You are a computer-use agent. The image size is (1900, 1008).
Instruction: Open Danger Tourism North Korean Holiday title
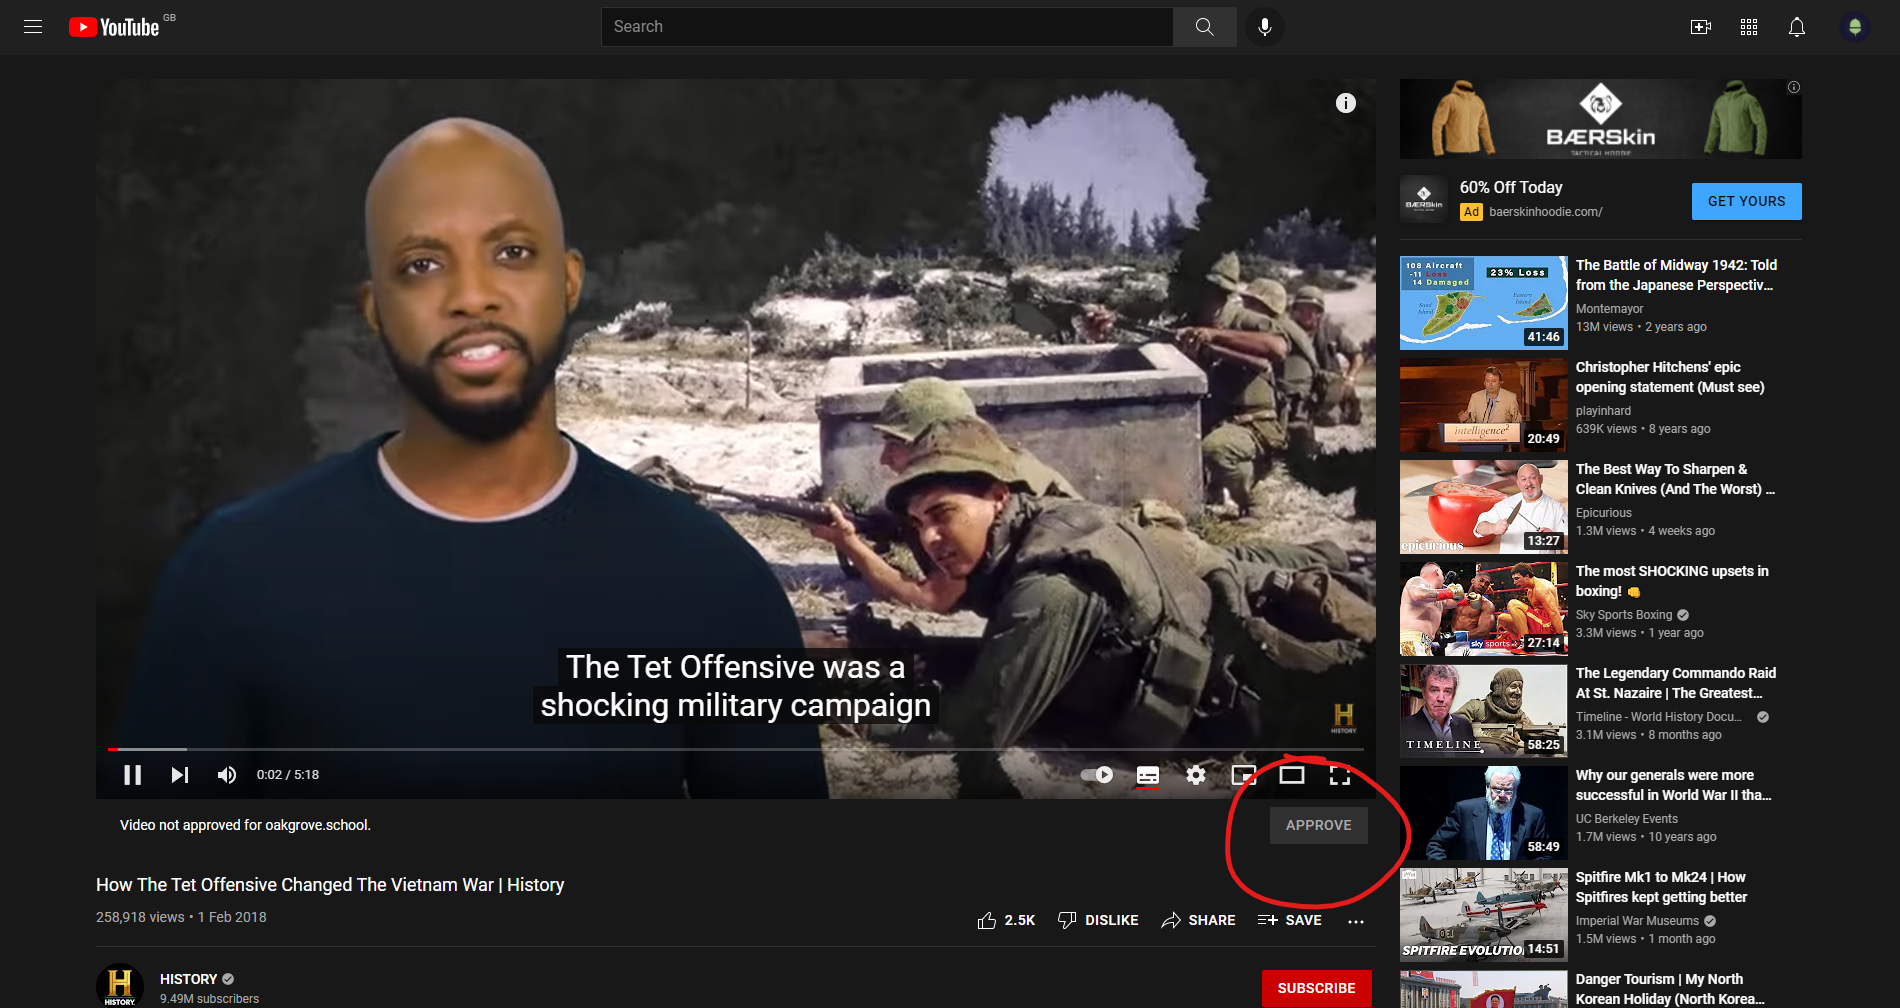1670,989
